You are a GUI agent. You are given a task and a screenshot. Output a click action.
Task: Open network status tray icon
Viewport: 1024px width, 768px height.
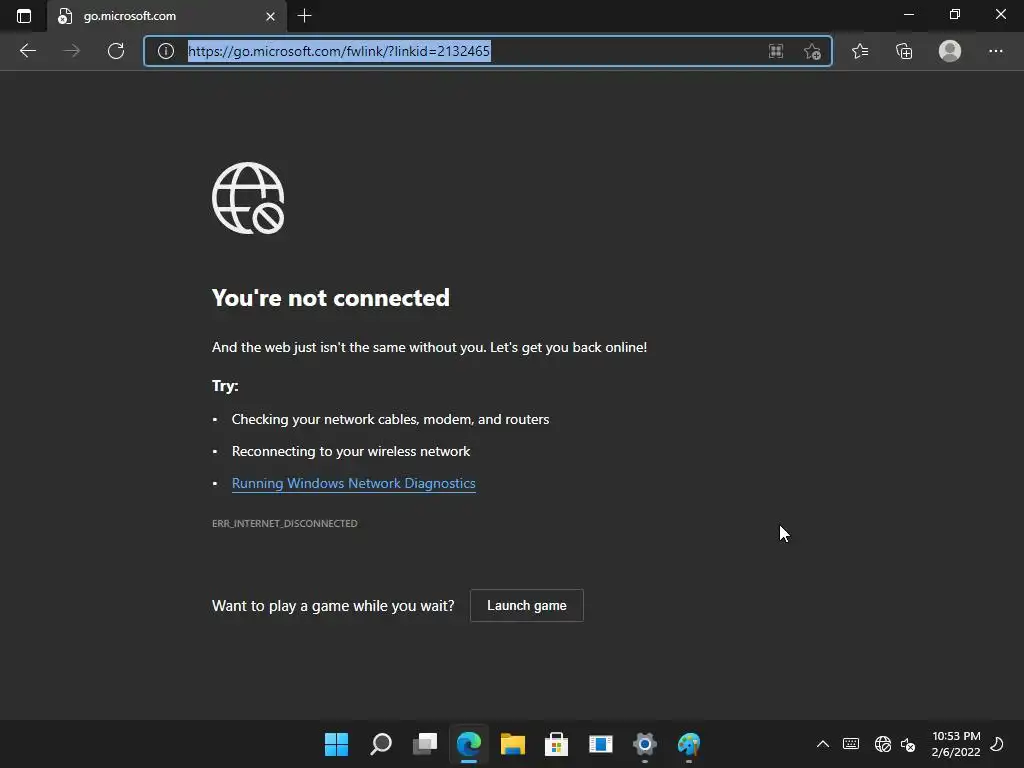pos(883,744)
